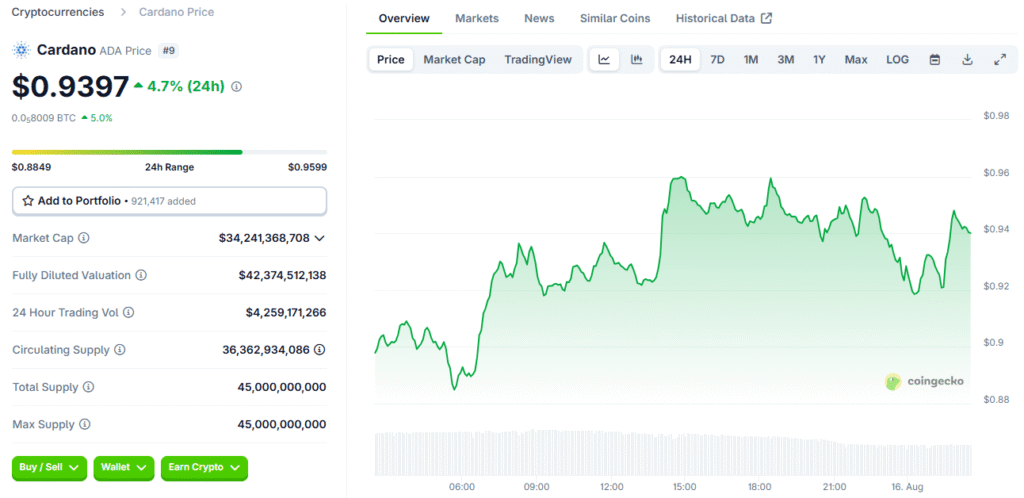1024x498 pixels.
Task: Open info icon next to 36,362,934,086 value
Action: tap(319, 350)
